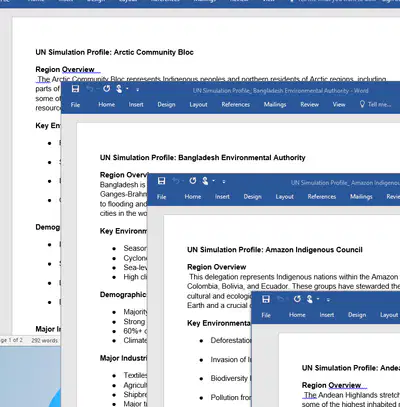Click Save icon in Bangladesh Environmental Authority window
The height and width of the screenshot is (407, 400).
click(x=76, y=89)
